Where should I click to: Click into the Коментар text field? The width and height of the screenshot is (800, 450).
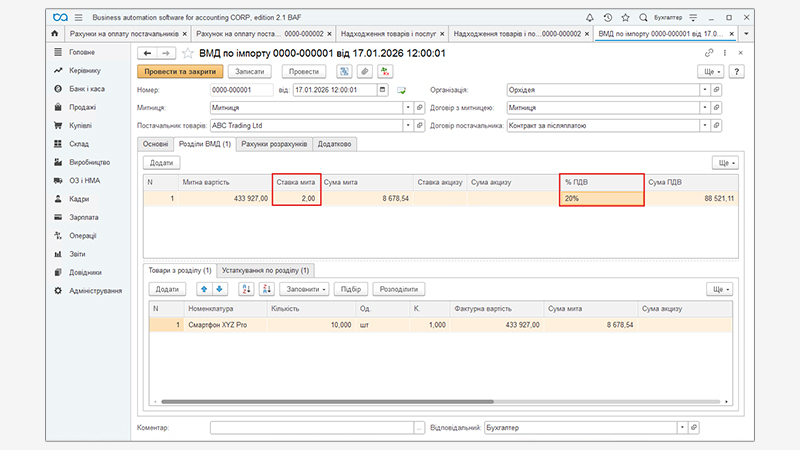click(x=311, y=428)
